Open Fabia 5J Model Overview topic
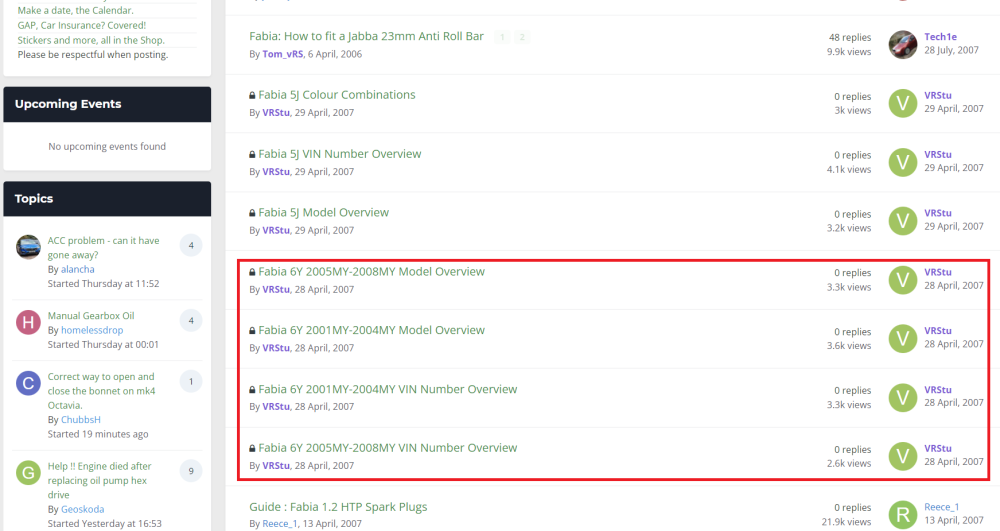This screenshot has height=531, width=1000. coord(323,212)
